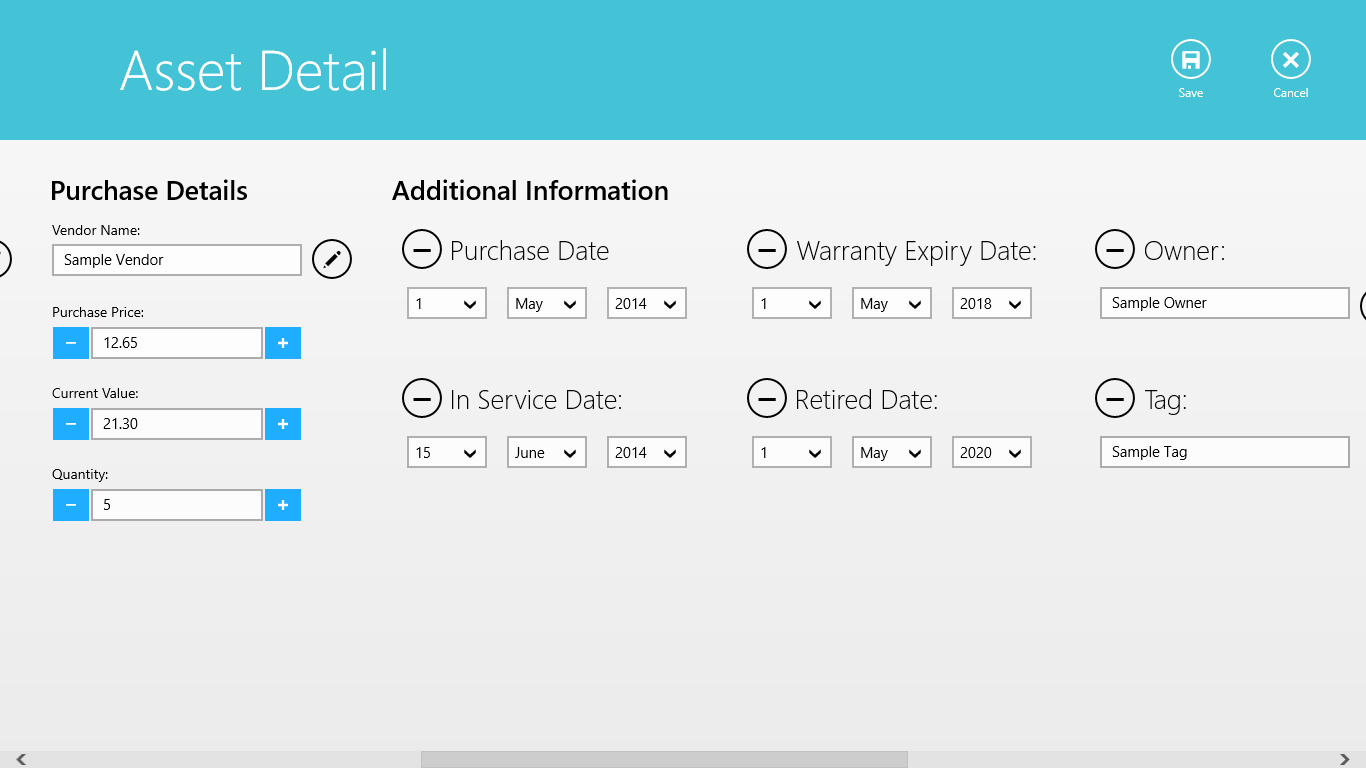The image size is (1366, 768).
Task: Click the Vendor Name text field
Action: [x=177, y=260]
